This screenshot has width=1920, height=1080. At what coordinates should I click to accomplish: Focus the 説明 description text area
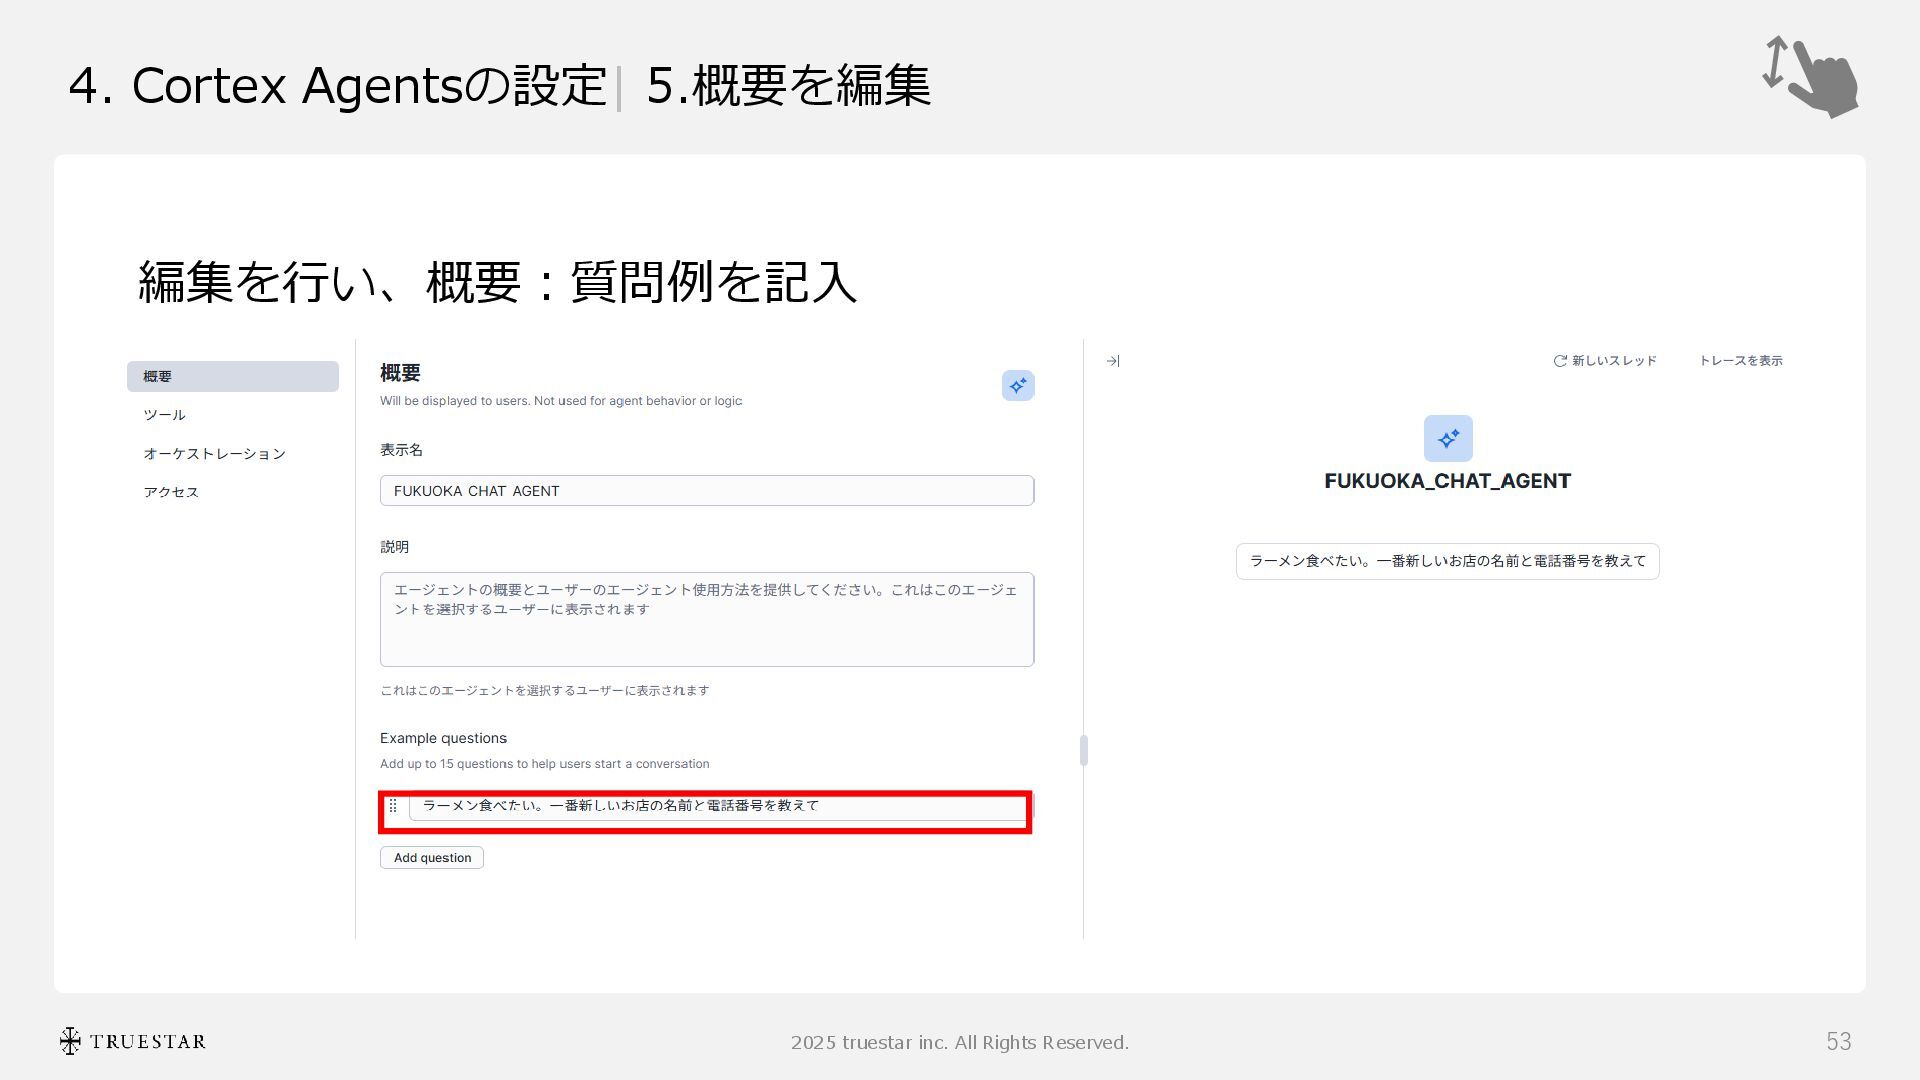706,619
